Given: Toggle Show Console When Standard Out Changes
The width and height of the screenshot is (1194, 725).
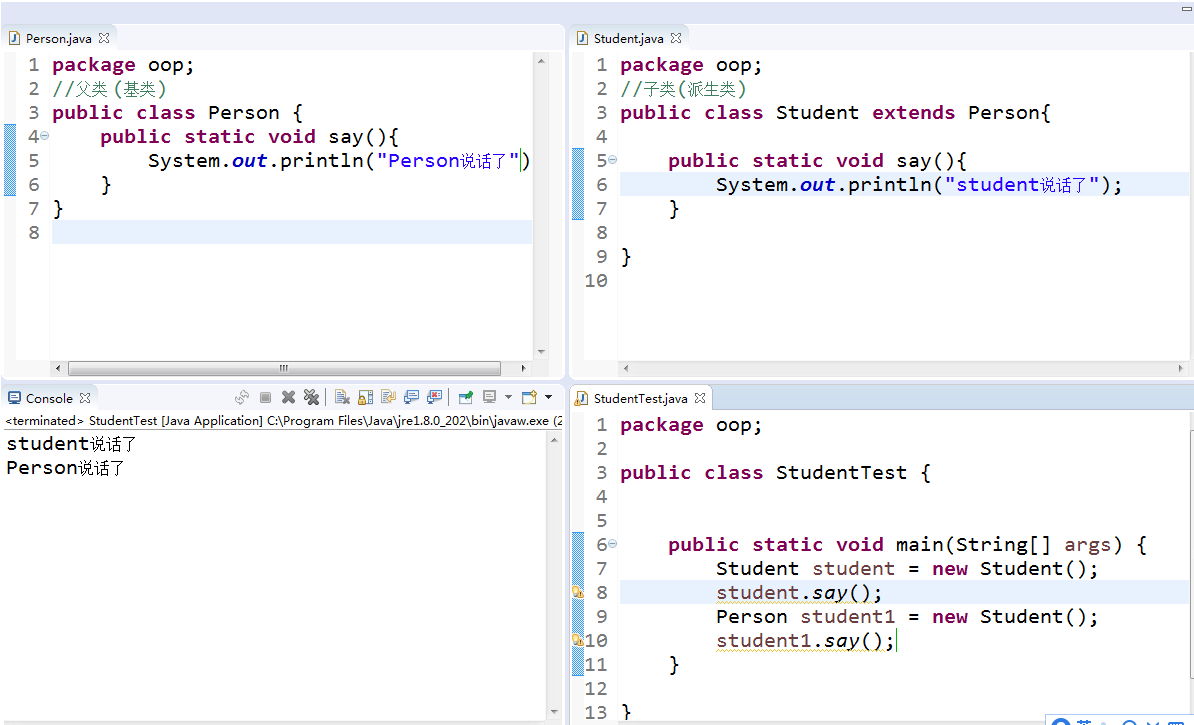Looking at the screenshot, I should 411,398.
